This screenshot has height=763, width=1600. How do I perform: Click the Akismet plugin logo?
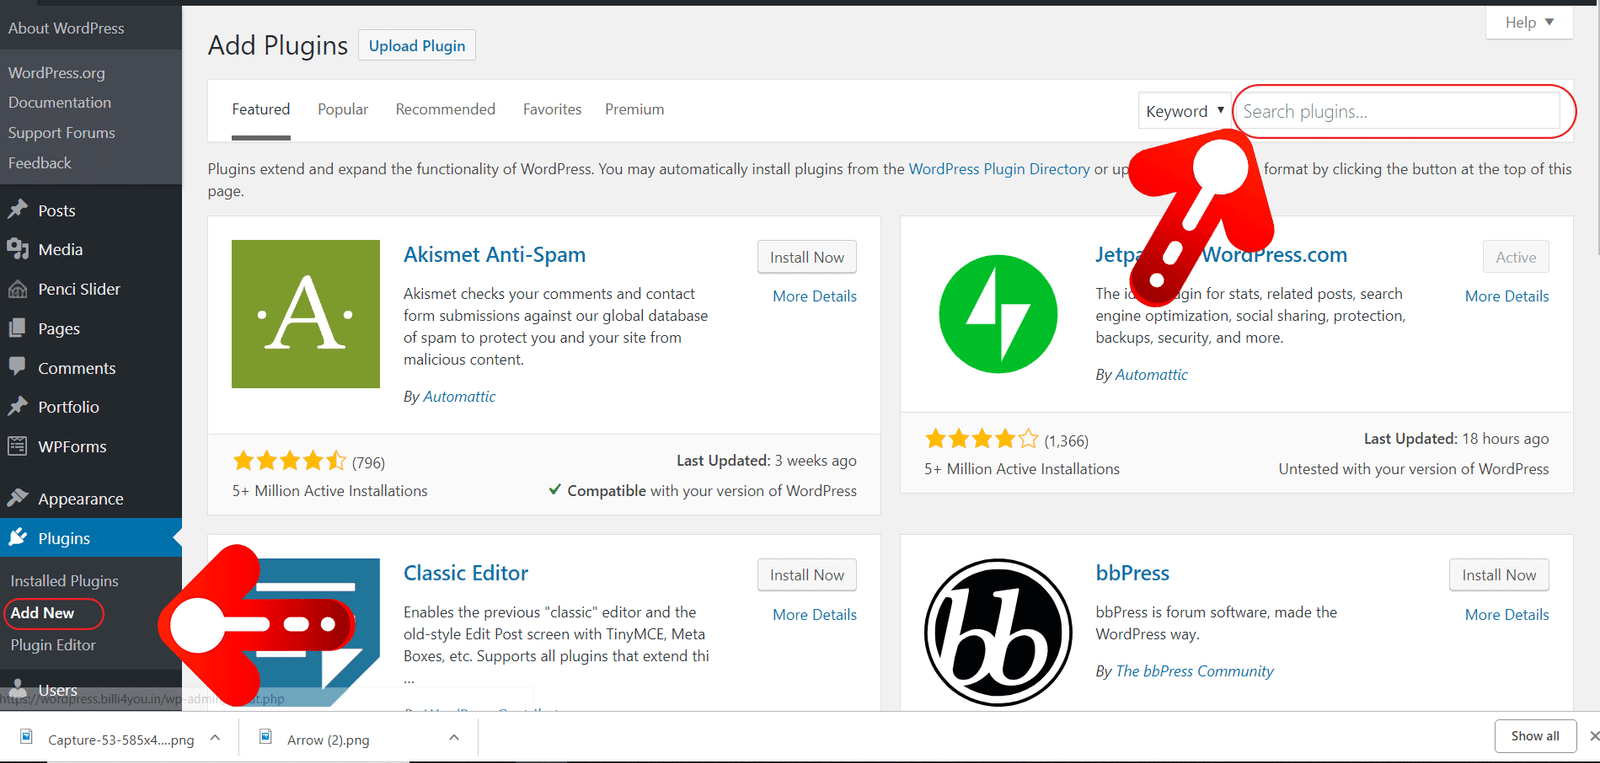(x=306, y=314)
